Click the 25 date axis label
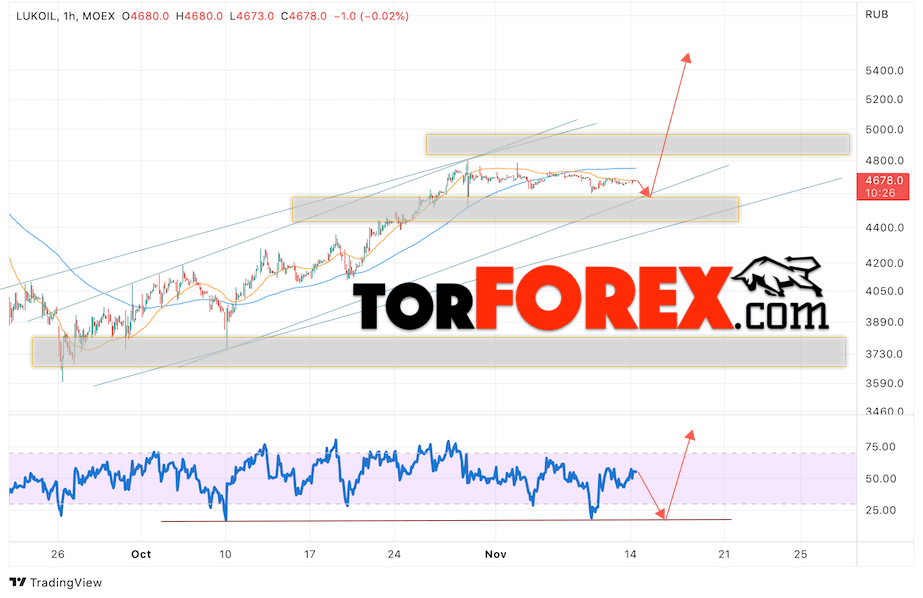Image resolution: width=923 pixels, height=598 pixels. click(801, 554)
